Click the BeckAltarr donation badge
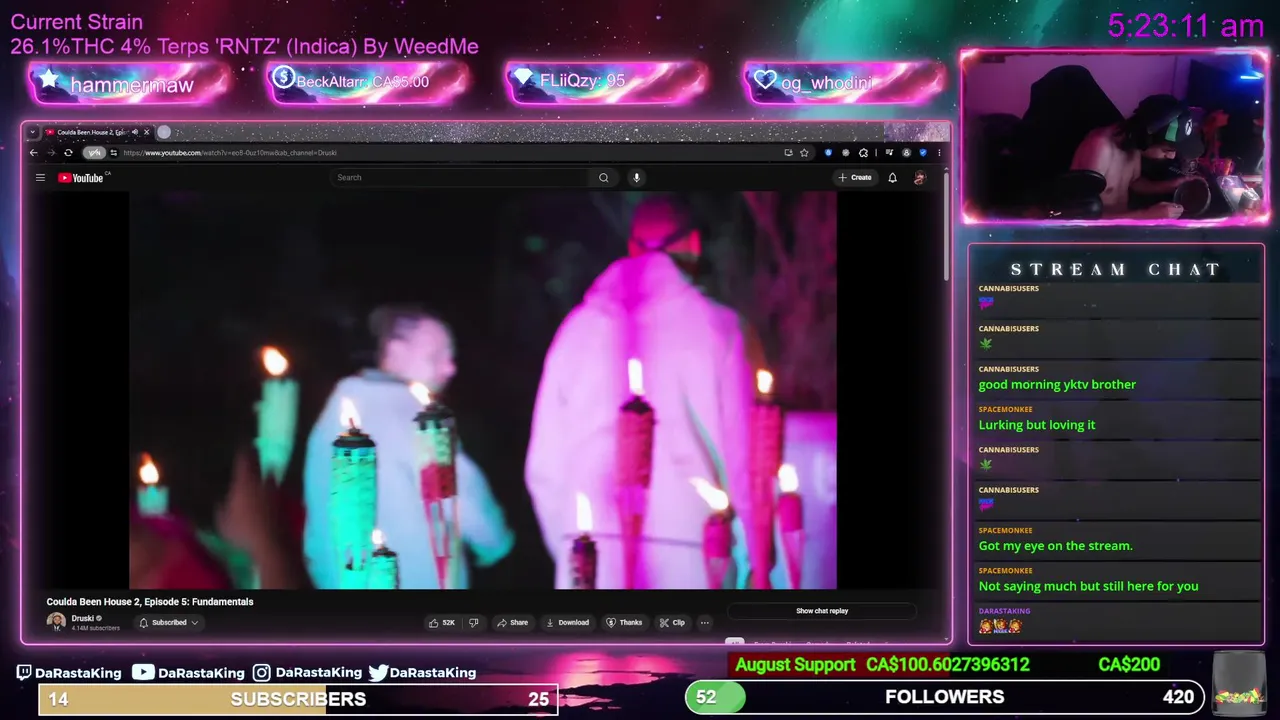1280x720 pixels. (x=368, y=82)
